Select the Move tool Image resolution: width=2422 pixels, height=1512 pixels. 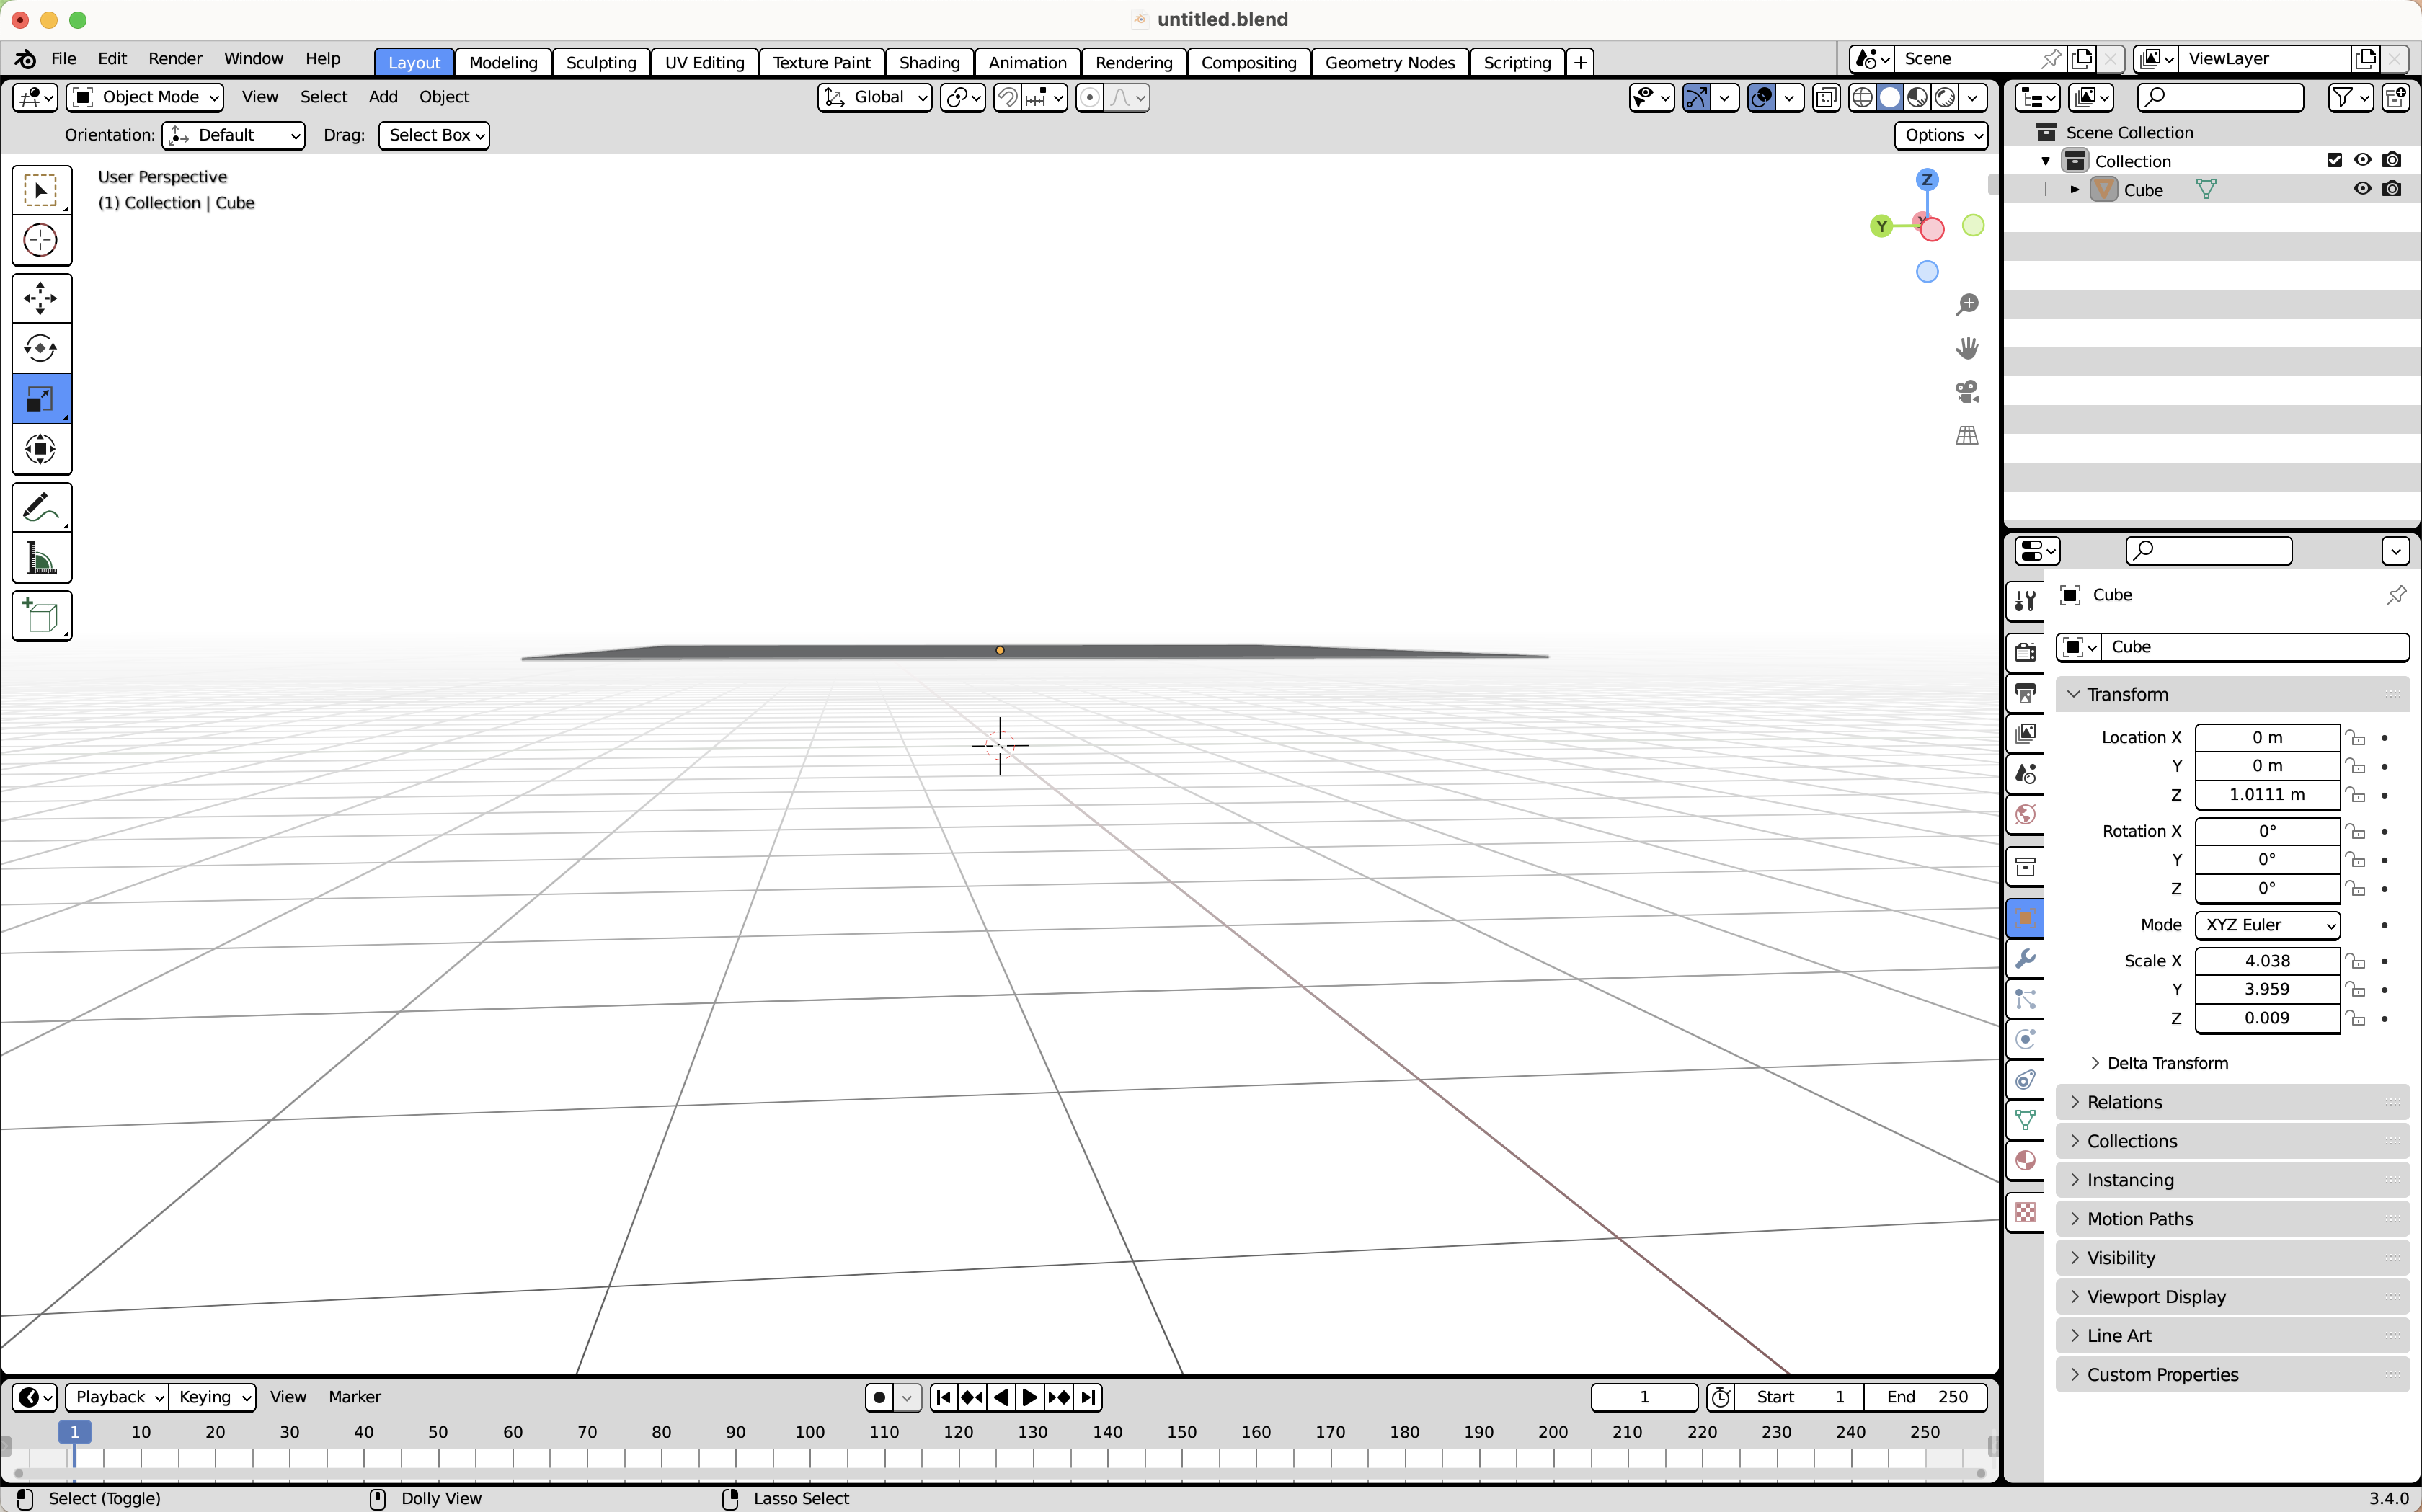pos(41,298)
